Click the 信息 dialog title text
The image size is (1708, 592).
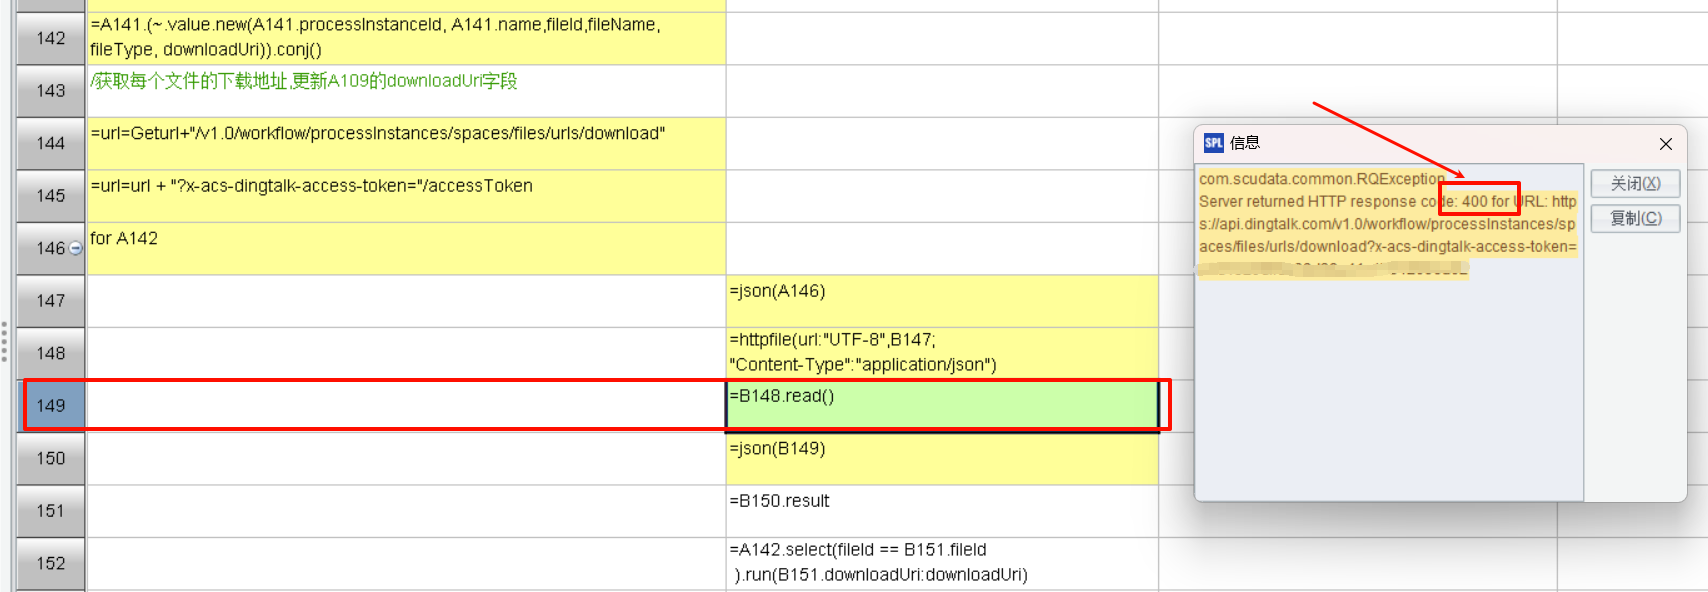(1245, 143)
